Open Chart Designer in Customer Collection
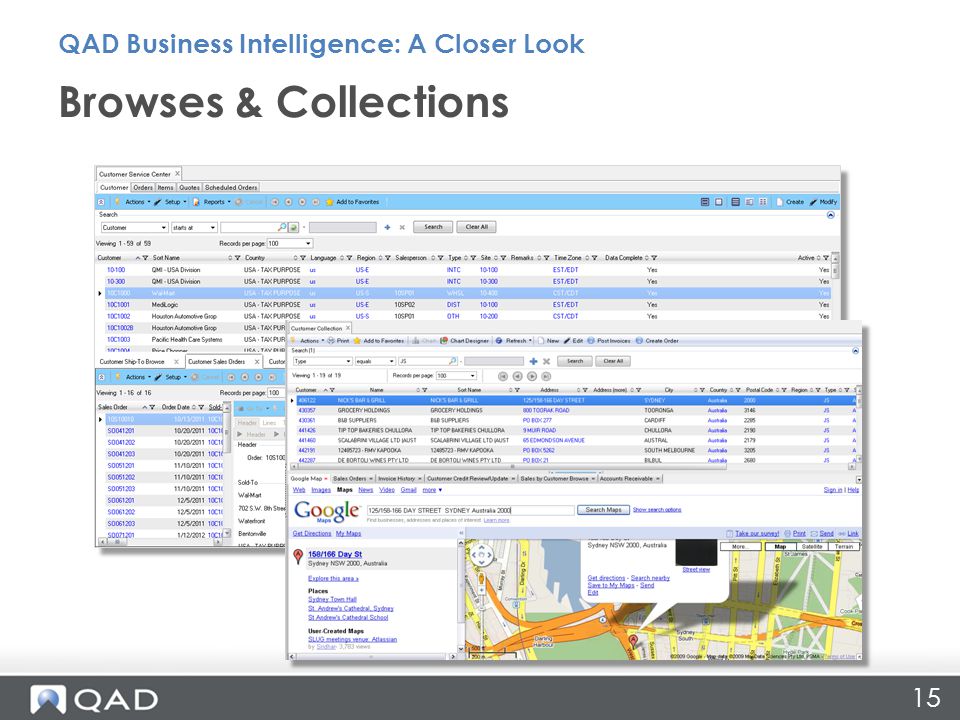The width and height of the screenshot is (960, 720). click(x=465, y=341)
